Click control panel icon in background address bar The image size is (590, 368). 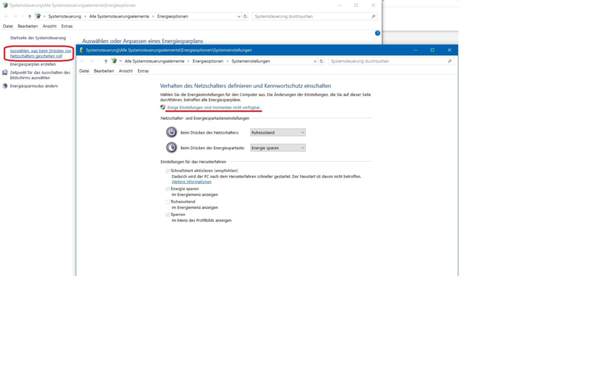[x=38, y=17]
